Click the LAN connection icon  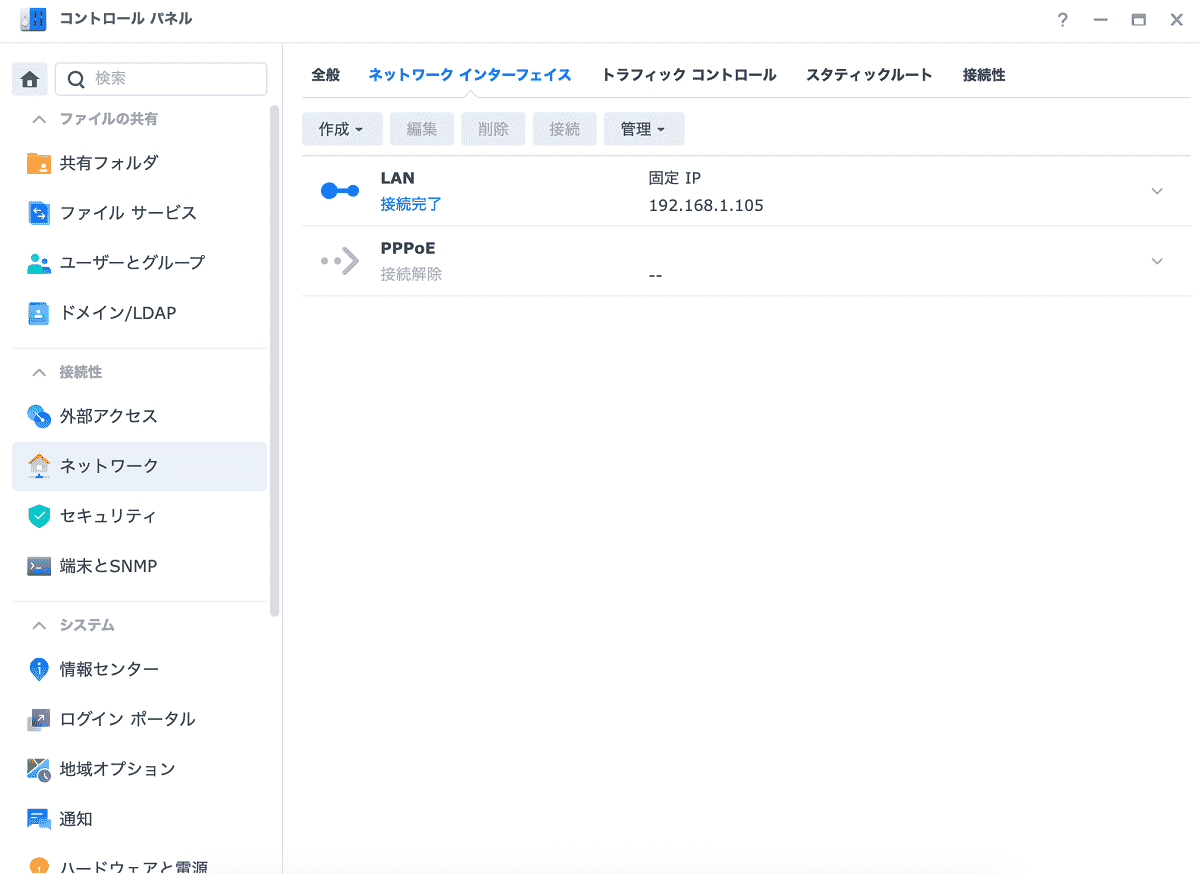(340, 191)
